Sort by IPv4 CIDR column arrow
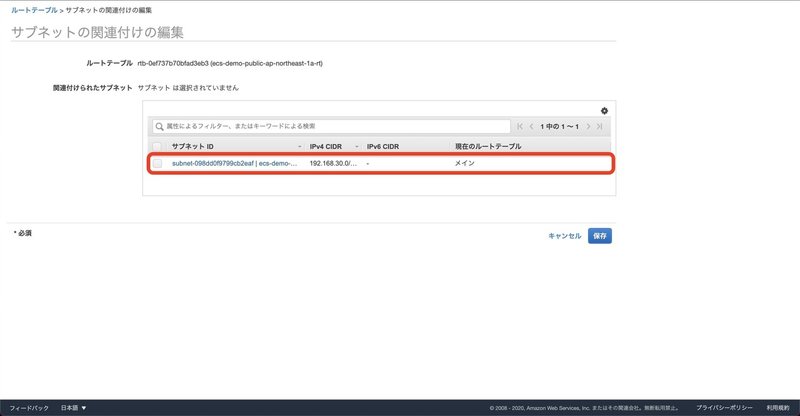This screenshot has height=416, width=800. 357,146
